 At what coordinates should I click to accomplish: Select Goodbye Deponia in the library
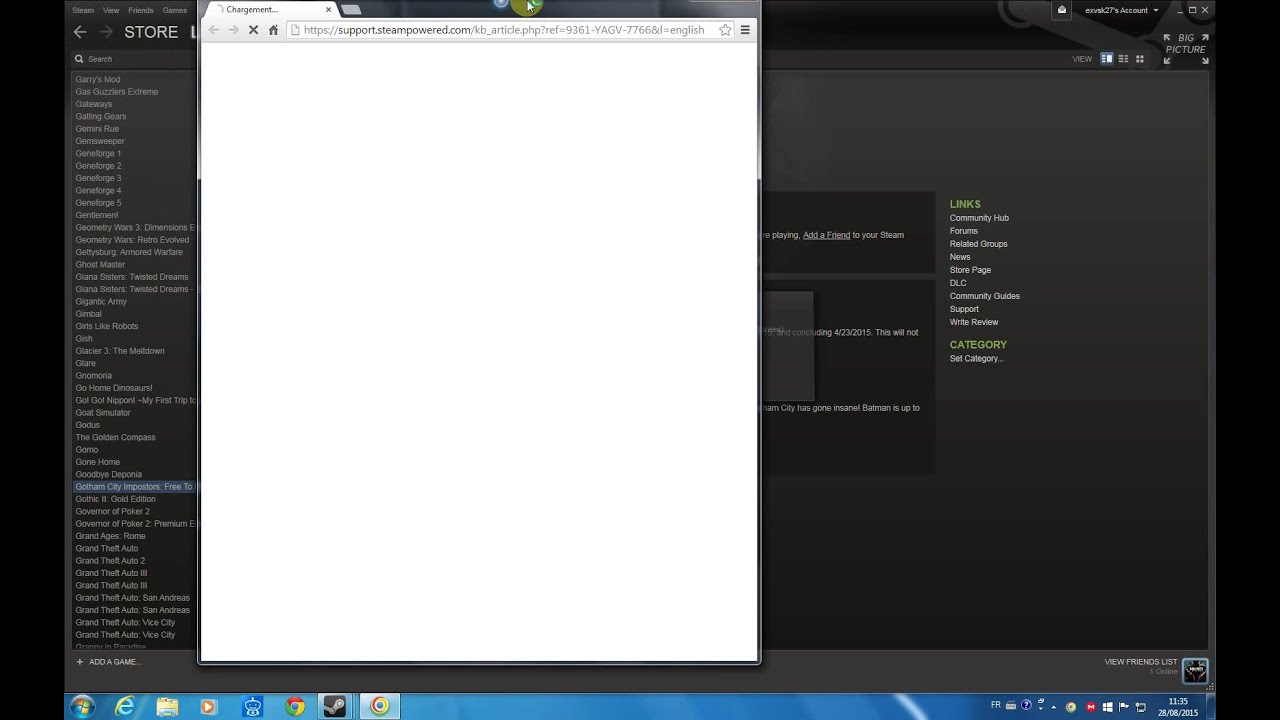(109, 475)
